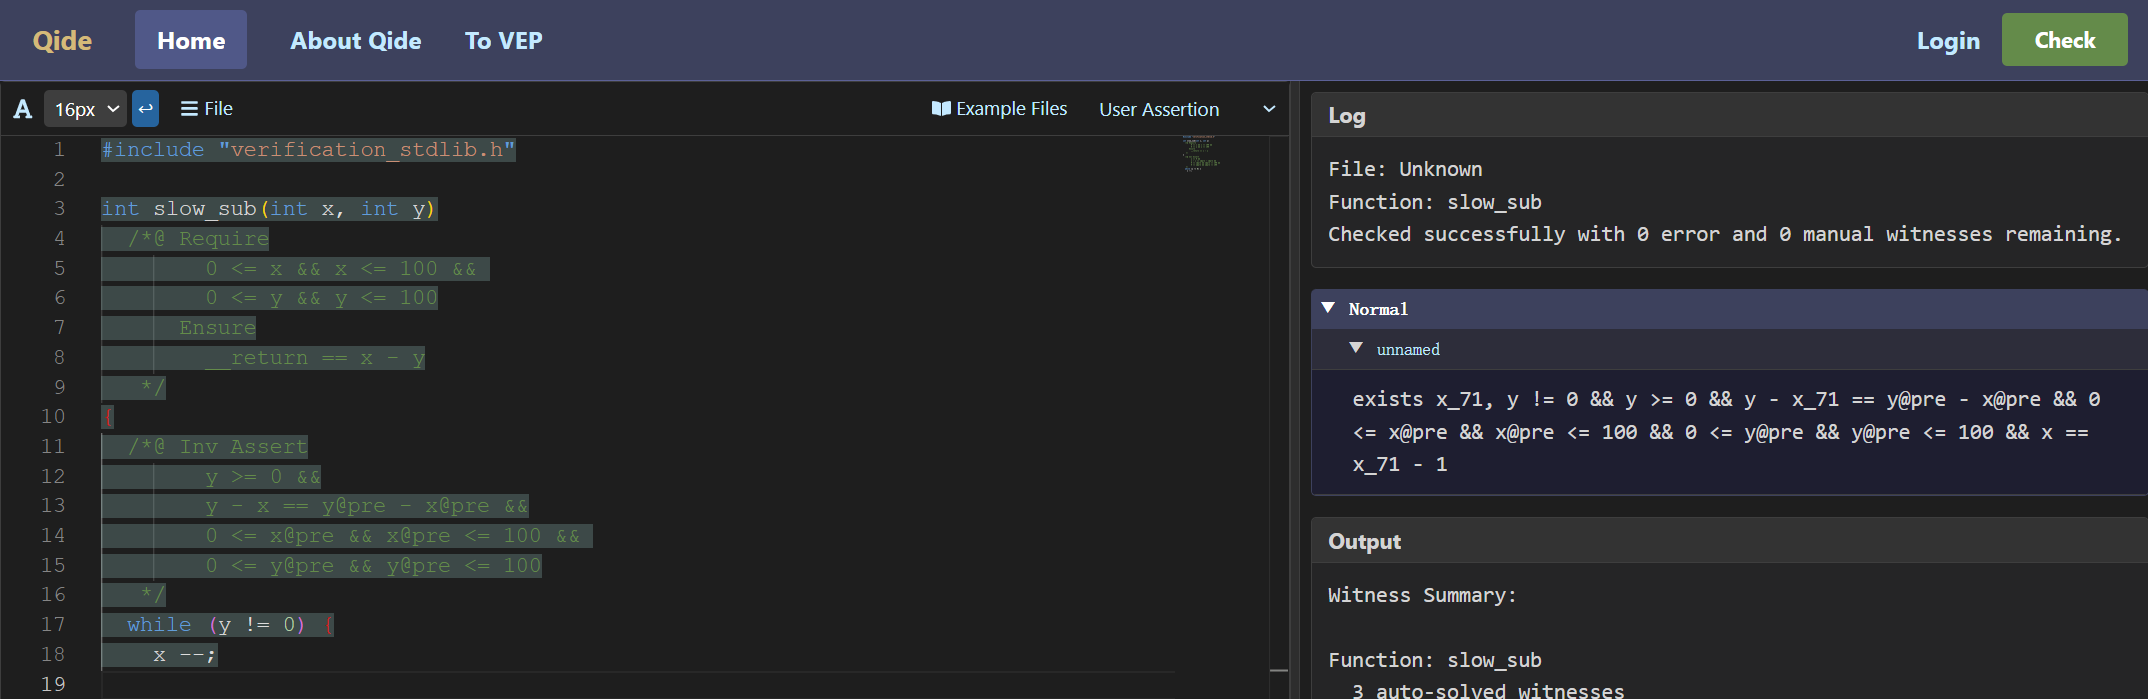Collapse the Normal section triangle
This screenshot has height=699, width=2148.
1328,308
